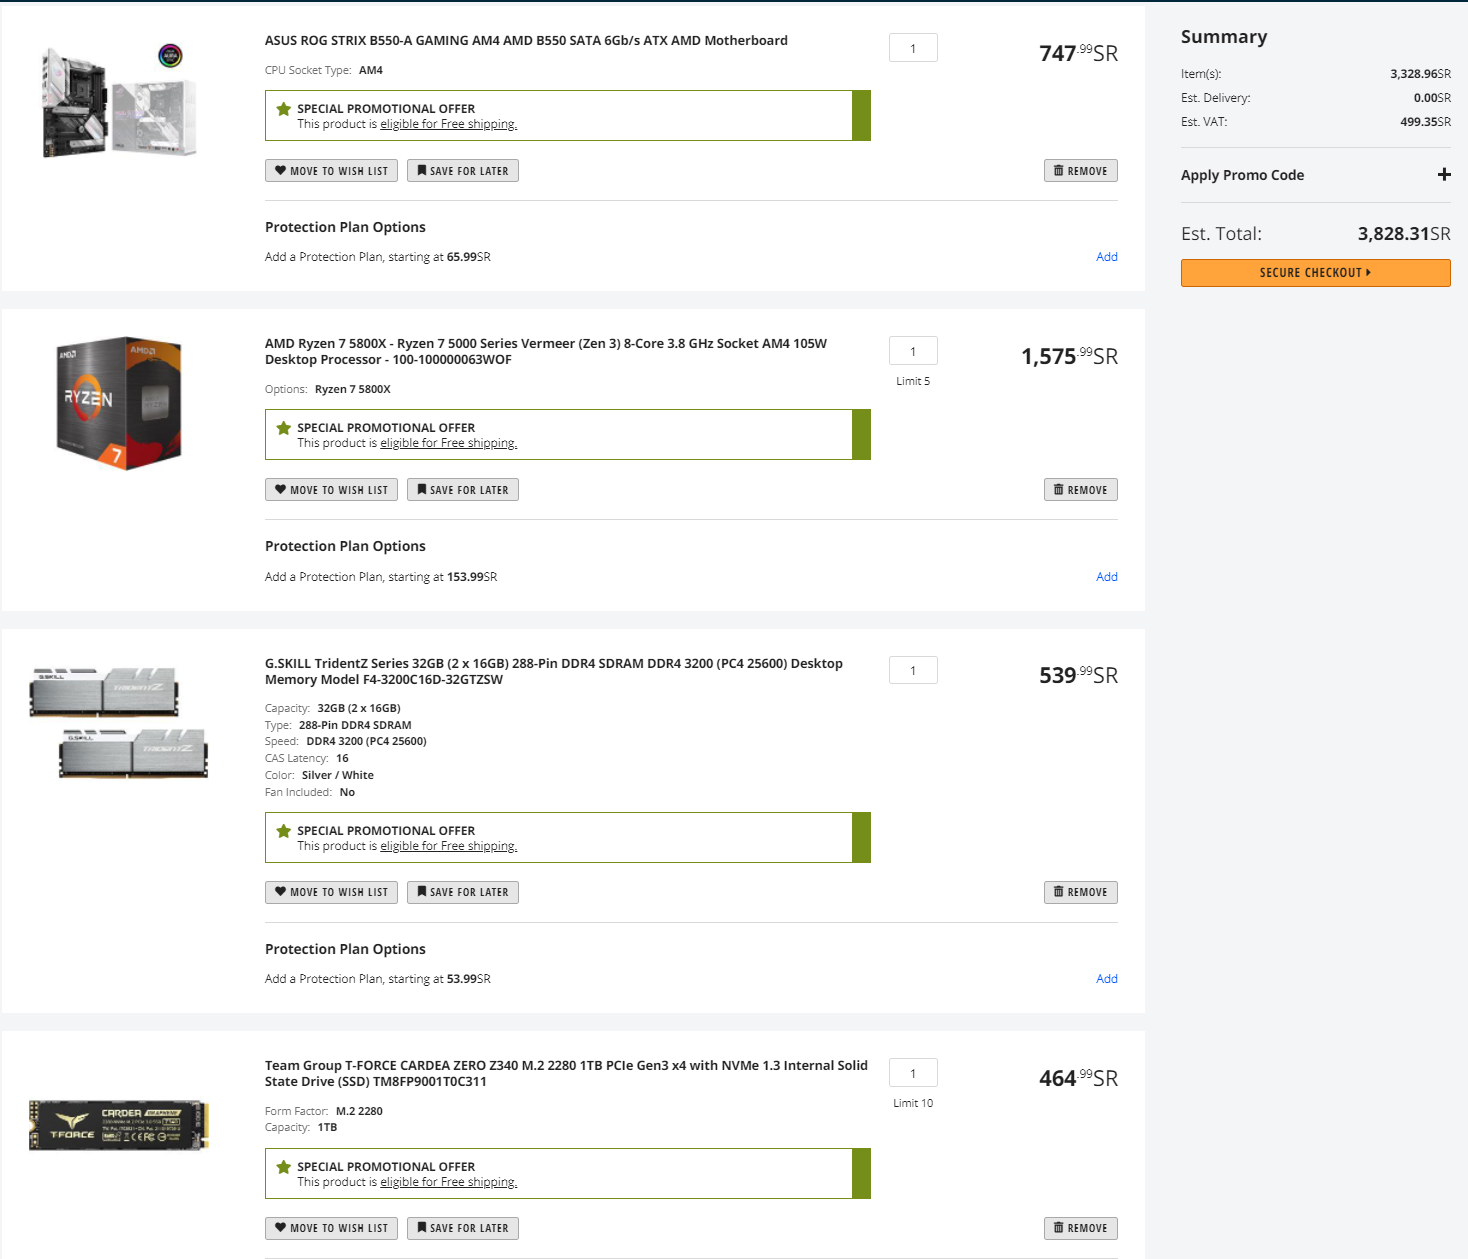Click 'Color: Silver / White' specification
Screen dimensions: 1468x1259
pyautogui.click(x=319, y=775)
